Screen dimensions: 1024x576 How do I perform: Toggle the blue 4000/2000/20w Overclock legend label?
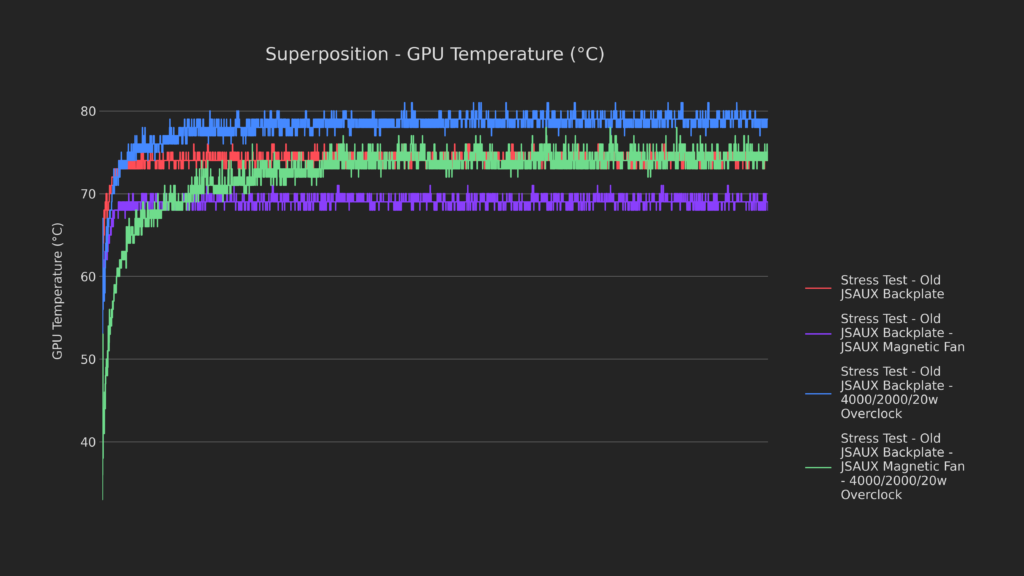[897, 392]
